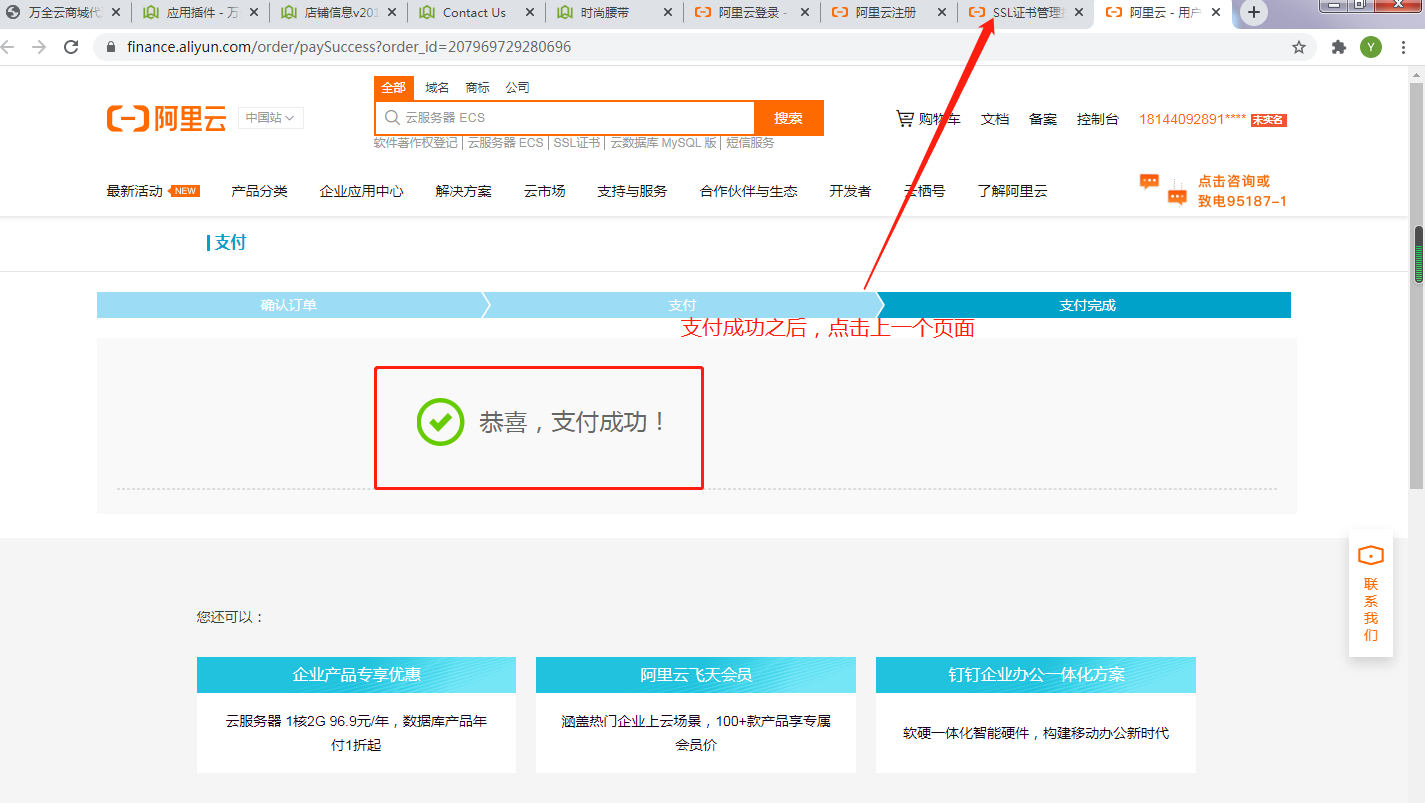Click the green success checkmark icon
This screenshot has width=1425, height=803.
[x=440, y=422]
